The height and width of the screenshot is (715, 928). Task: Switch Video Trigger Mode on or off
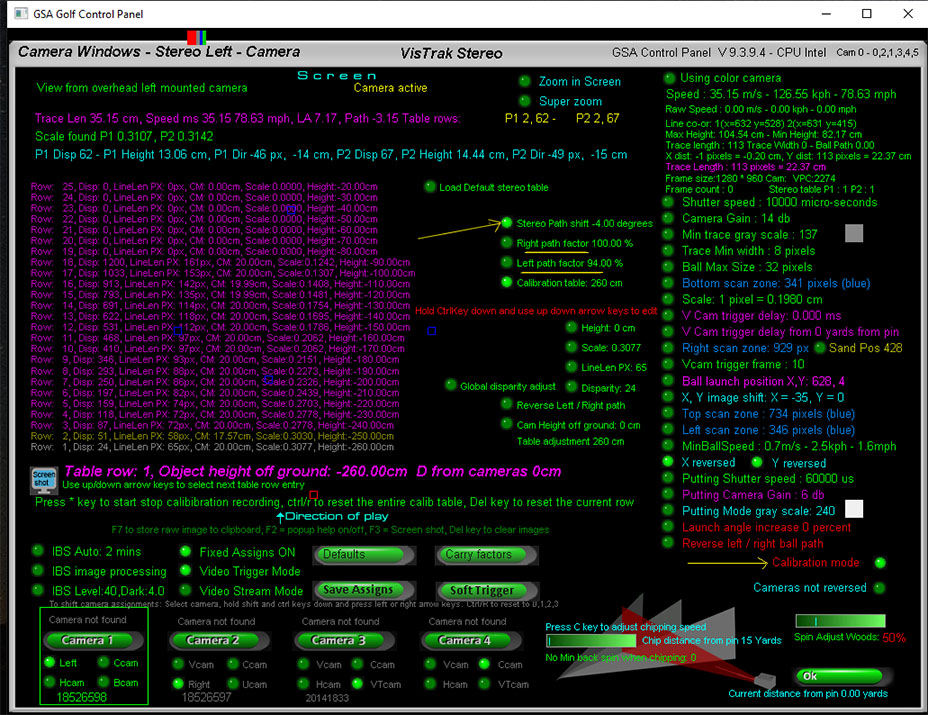[186, 571]
